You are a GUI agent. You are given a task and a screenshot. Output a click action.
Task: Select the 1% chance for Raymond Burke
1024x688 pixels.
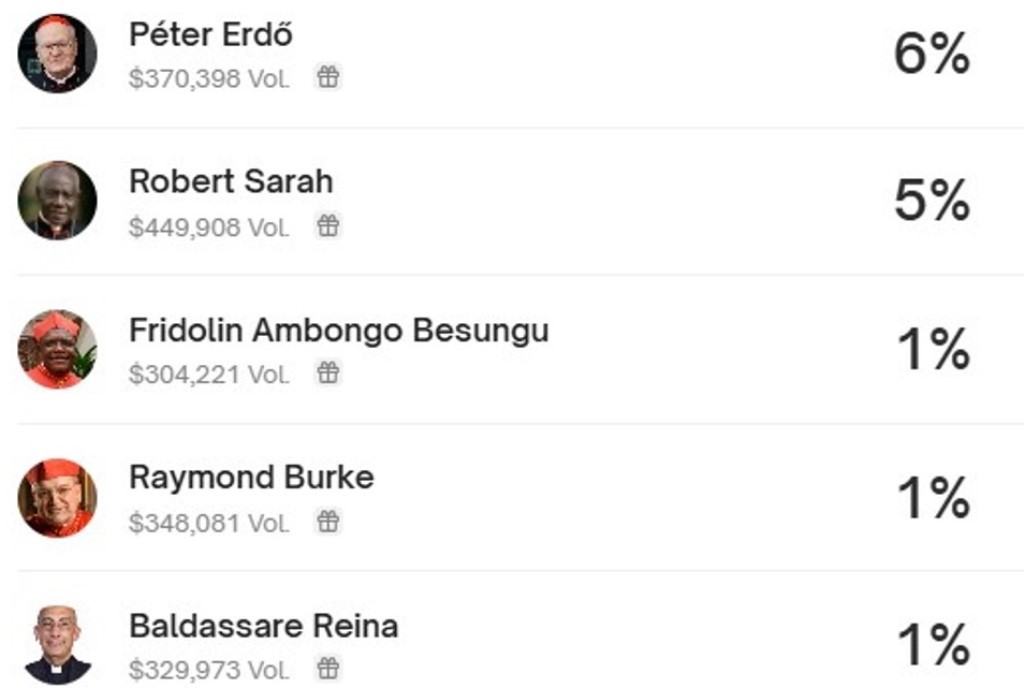pos(933,498)
